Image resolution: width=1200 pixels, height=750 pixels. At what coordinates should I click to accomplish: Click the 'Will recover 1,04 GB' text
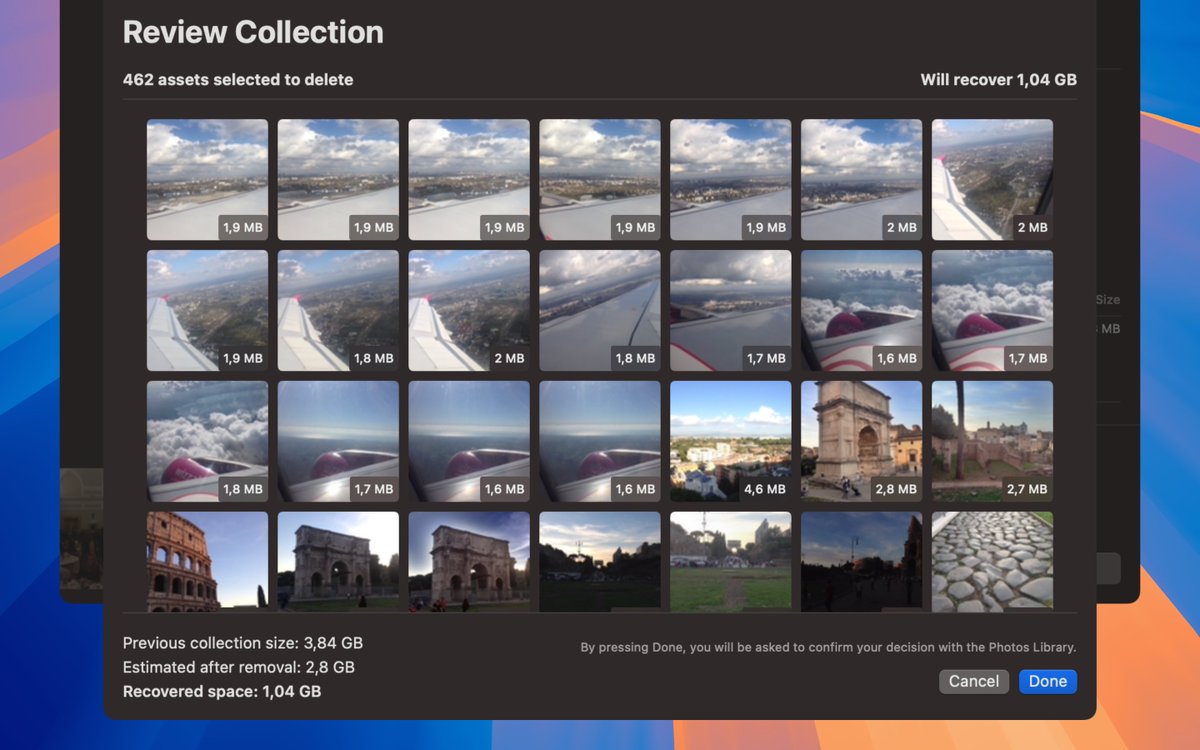pos(999,80)
